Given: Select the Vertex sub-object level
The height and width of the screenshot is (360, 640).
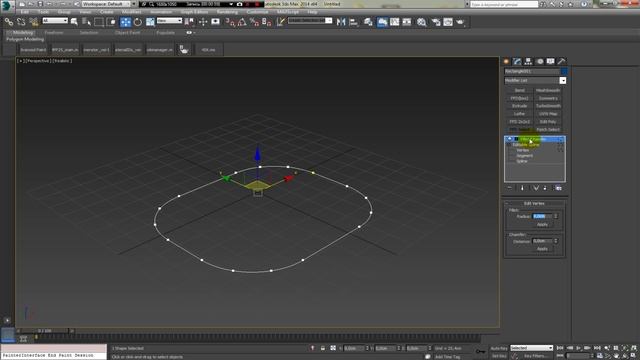Looking at the screenshot, I should point(522,150).
